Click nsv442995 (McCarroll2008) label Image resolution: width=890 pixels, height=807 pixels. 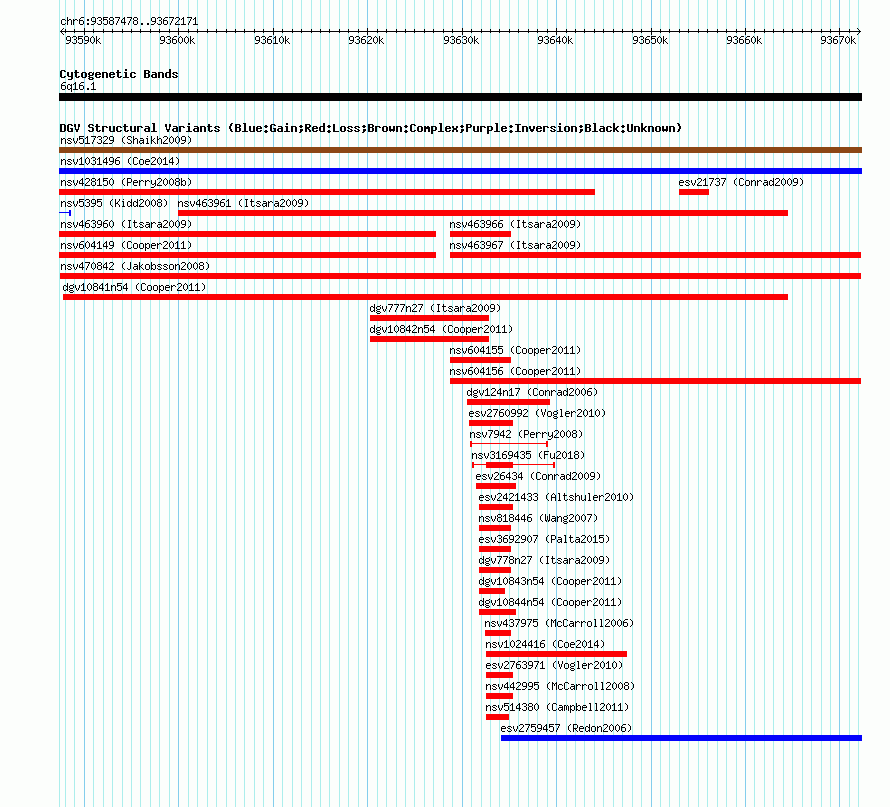coord(560,686)
